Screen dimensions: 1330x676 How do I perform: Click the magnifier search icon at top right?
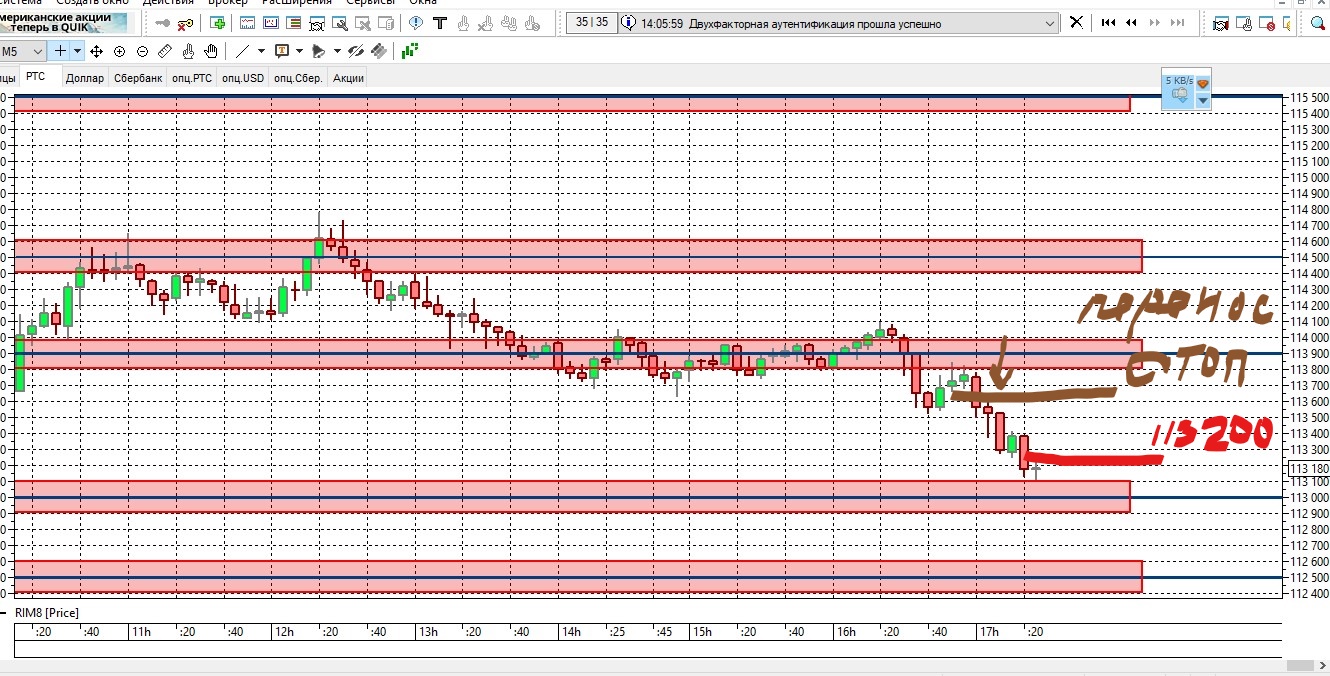pos(1317,23)
